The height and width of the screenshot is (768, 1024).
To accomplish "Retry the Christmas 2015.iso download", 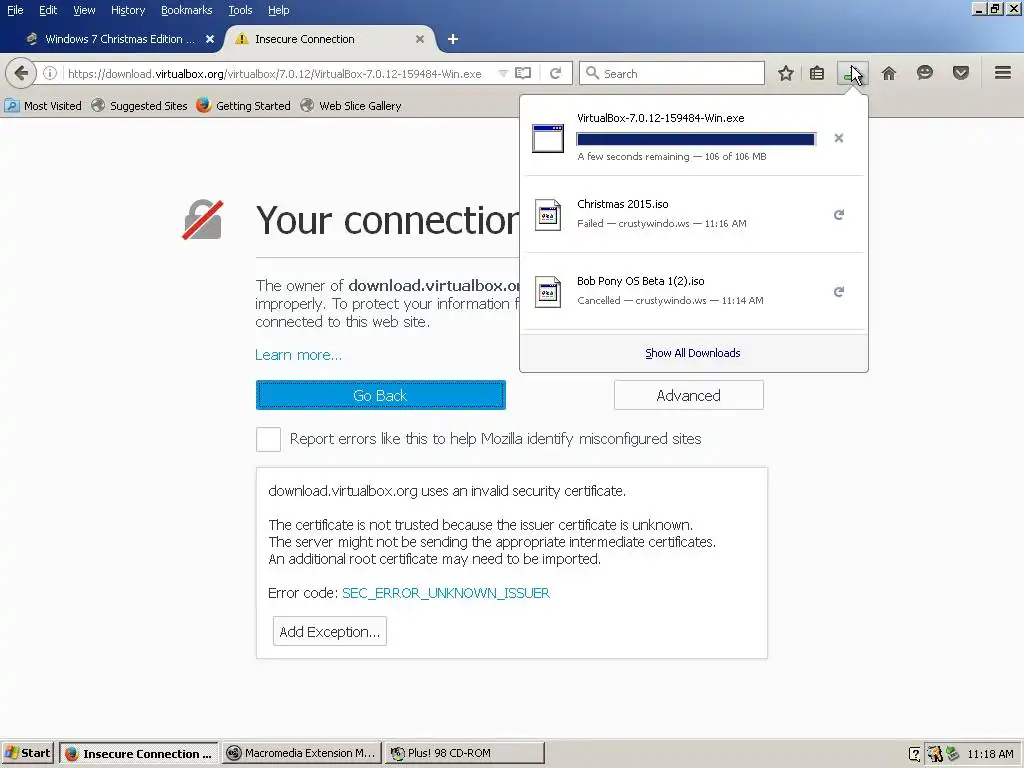I will (839, 215).
